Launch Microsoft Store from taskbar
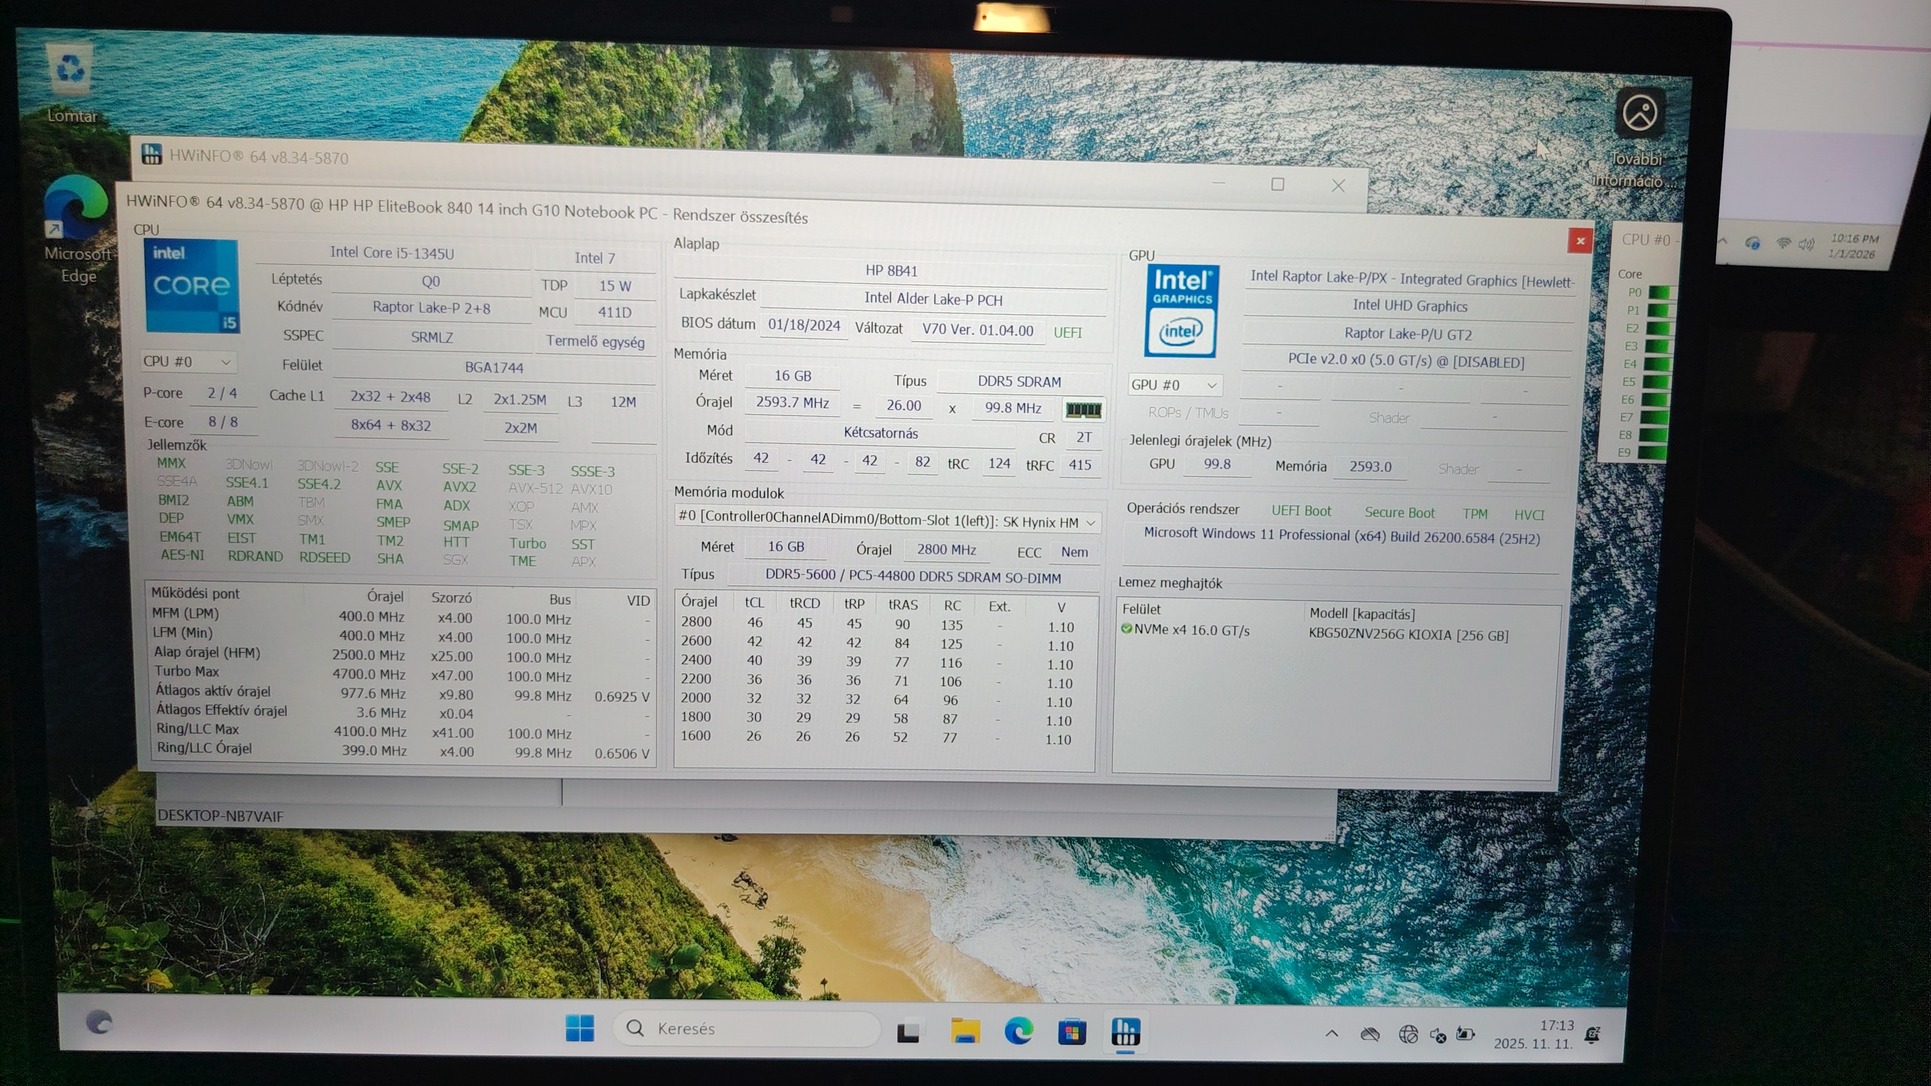 point(1072,1031)
